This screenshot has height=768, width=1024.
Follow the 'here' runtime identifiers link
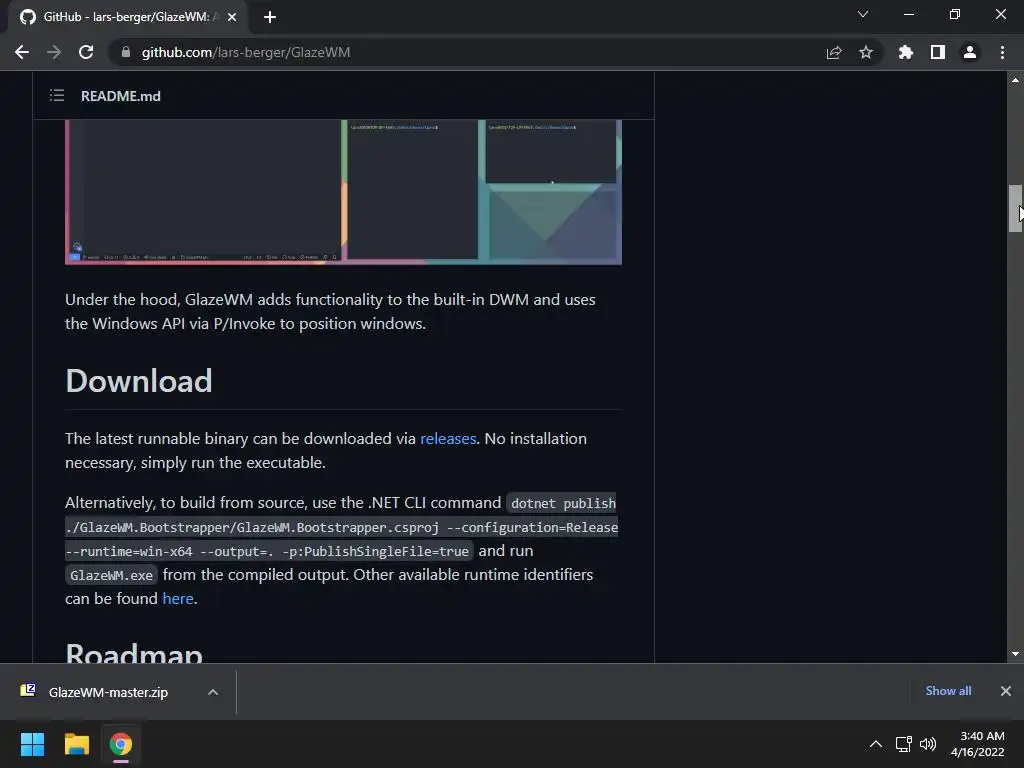click(178, 598)
